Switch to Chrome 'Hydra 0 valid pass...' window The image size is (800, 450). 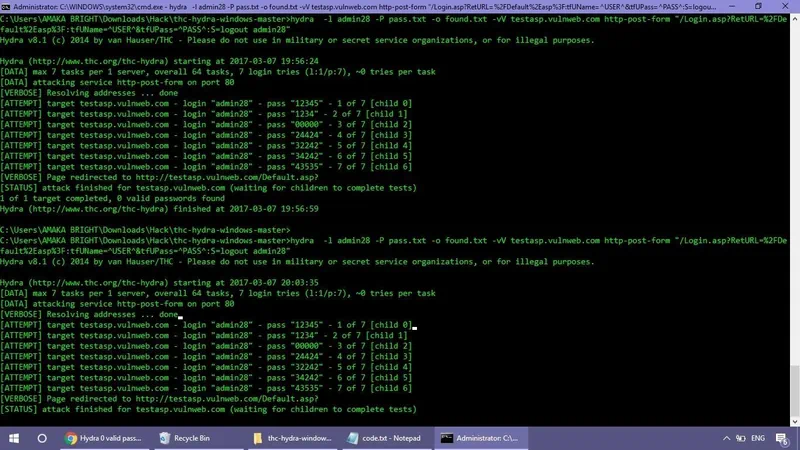point(104,438)
